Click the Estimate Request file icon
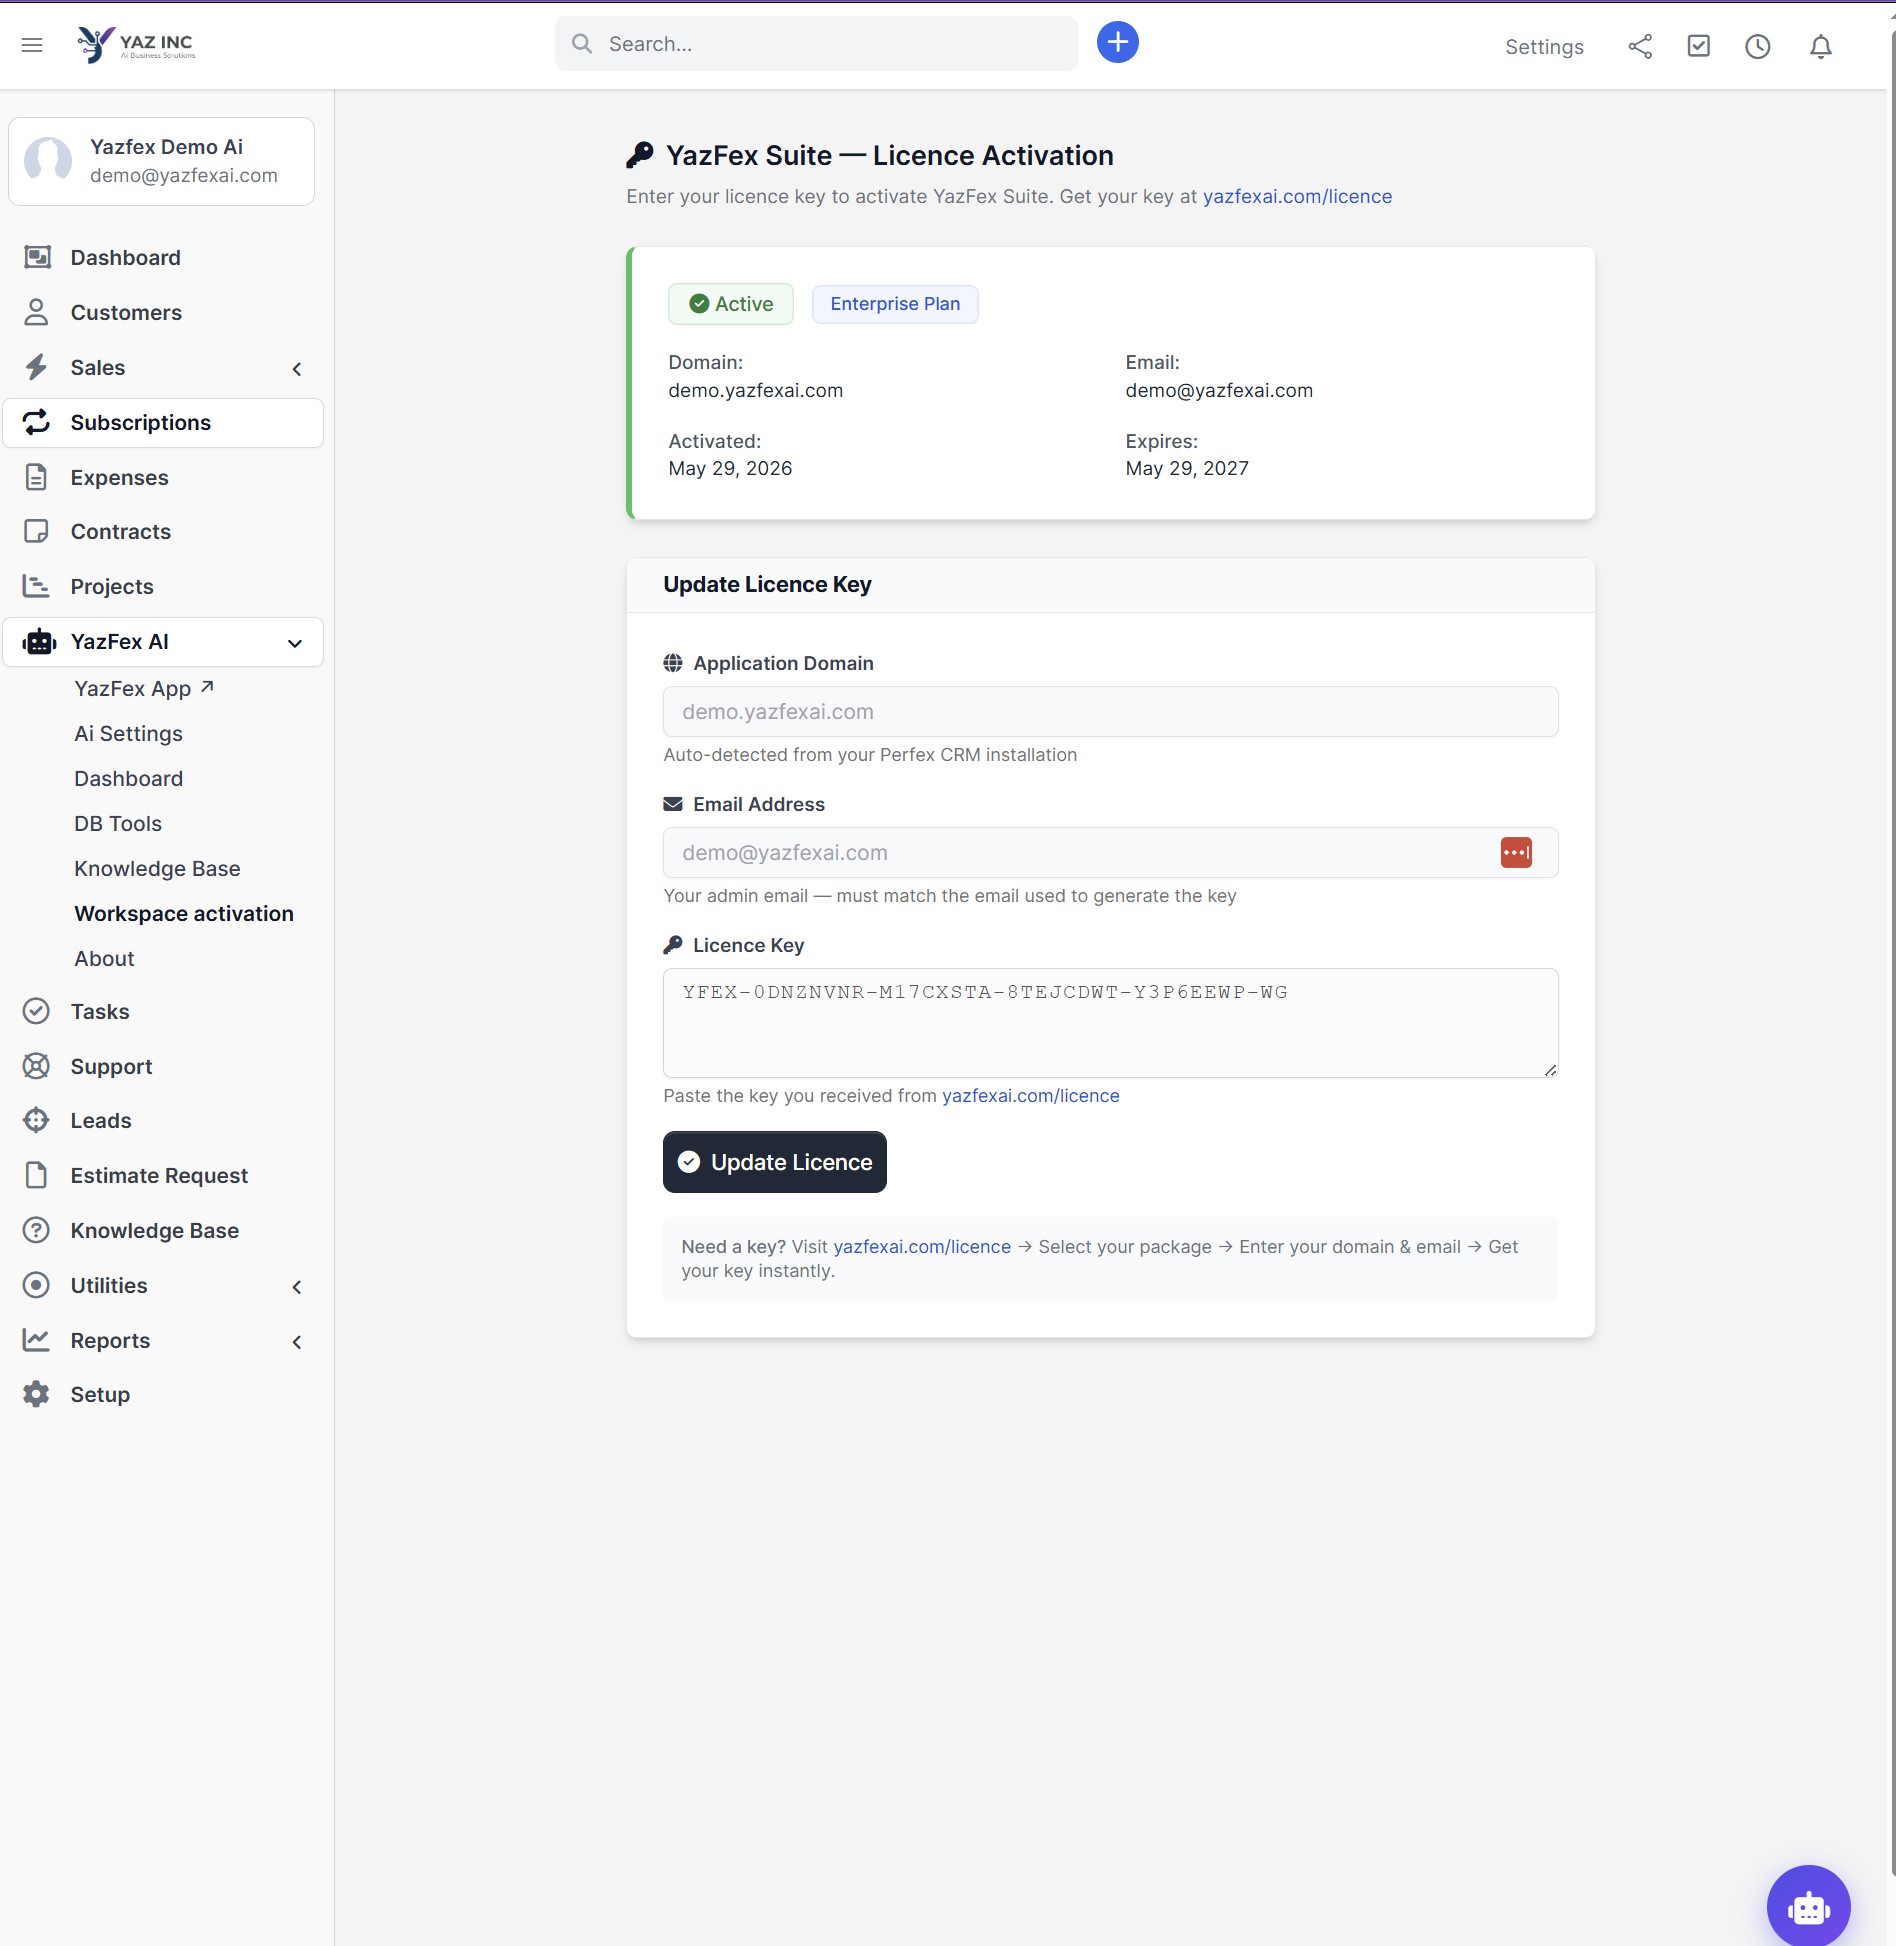This screenshot has width=1896, height=1946. click(x=36, y=1176)
